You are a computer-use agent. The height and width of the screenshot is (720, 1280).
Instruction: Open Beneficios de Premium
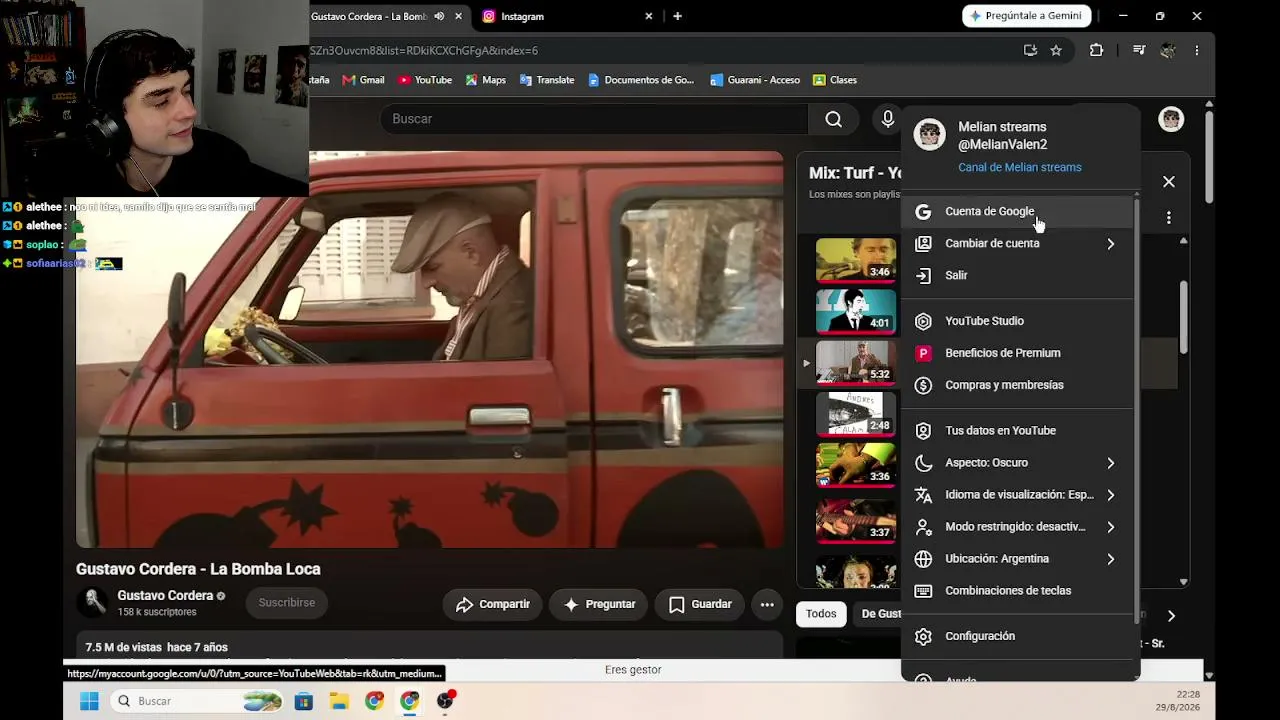click(1018, 353)
